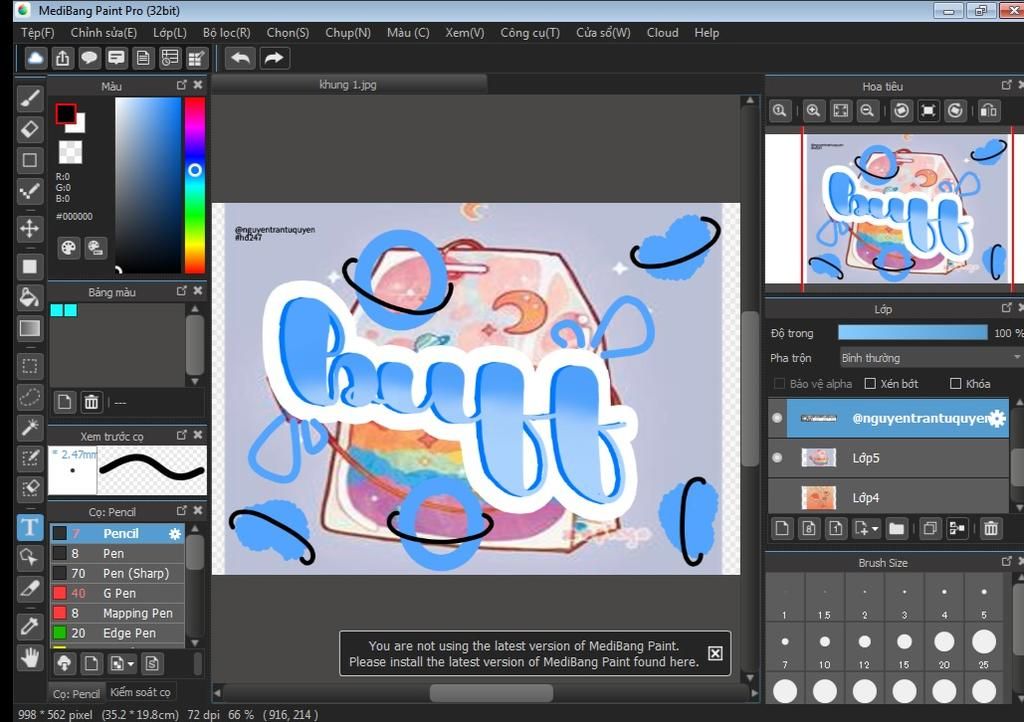Duplicate layer icon in Layer panel

[929, 528]
